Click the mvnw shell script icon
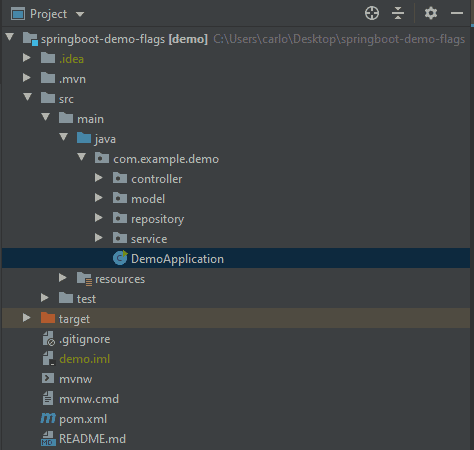Screen dimensions: 474x450 (x=48, y=378)
